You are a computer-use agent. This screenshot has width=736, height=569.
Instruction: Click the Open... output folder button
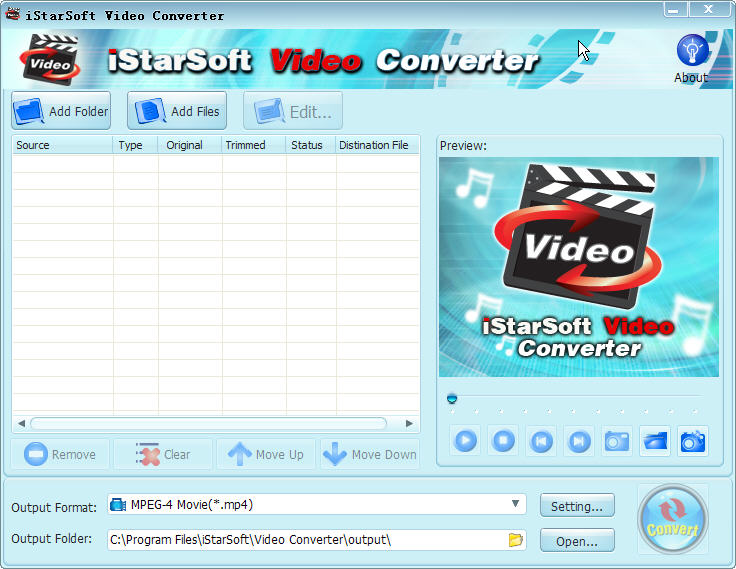click(577, 541)
